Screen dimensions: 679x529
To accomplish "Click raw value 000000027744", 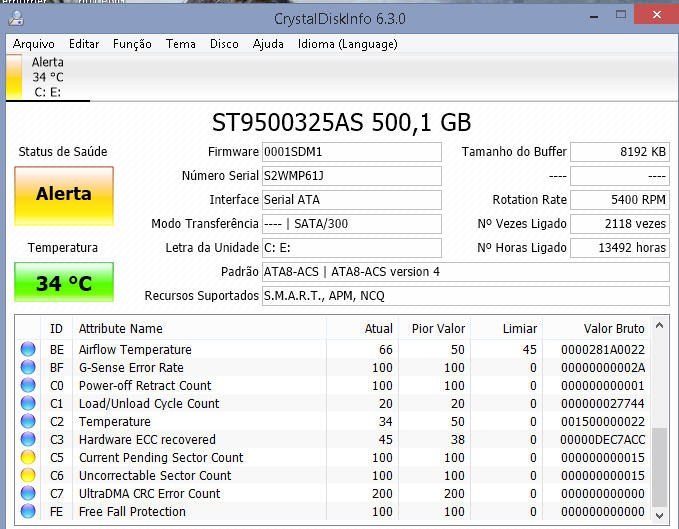I will click(x=603, y=403).
